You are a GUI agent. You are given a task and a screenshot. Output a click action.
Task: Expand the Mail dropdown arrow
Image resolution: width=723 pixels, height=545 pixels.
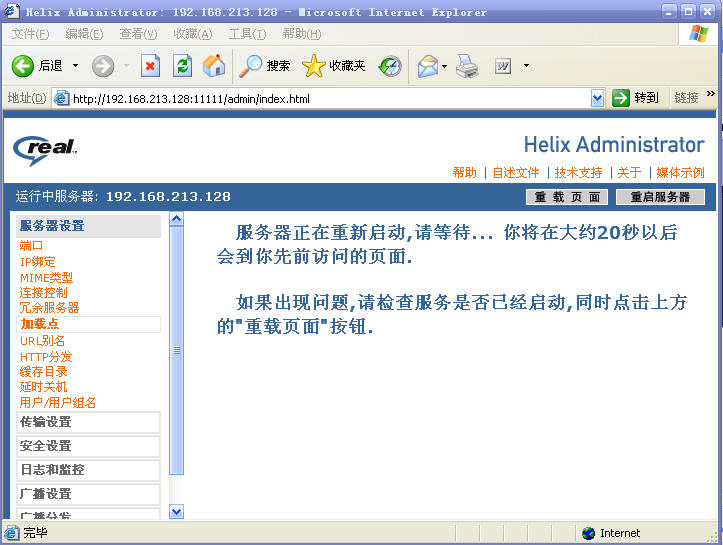pyautogui.click(x=444, y=66)
